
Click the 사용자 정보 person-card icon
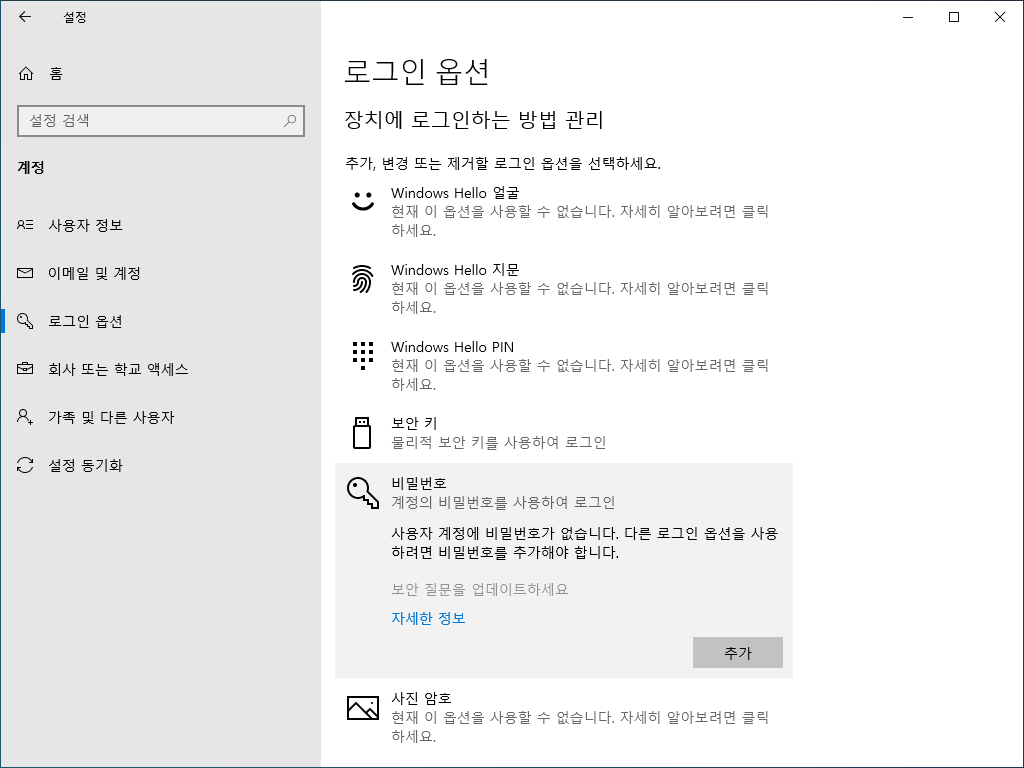coord(25,225)
